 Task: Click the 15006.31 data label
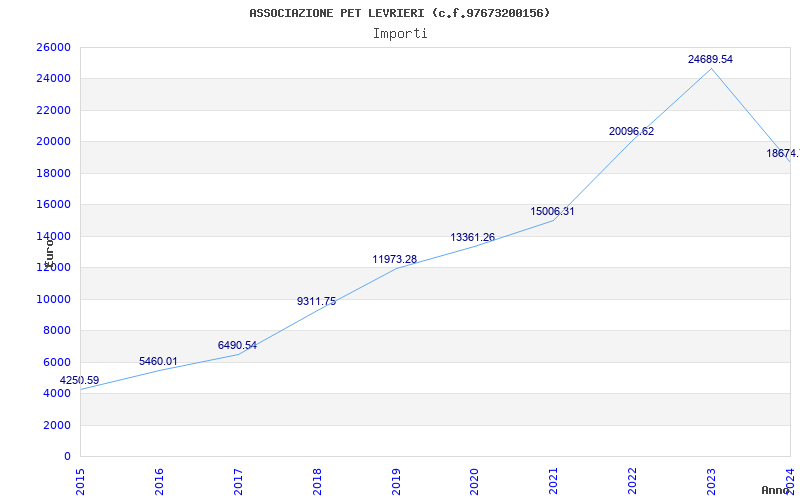point(552,211)
